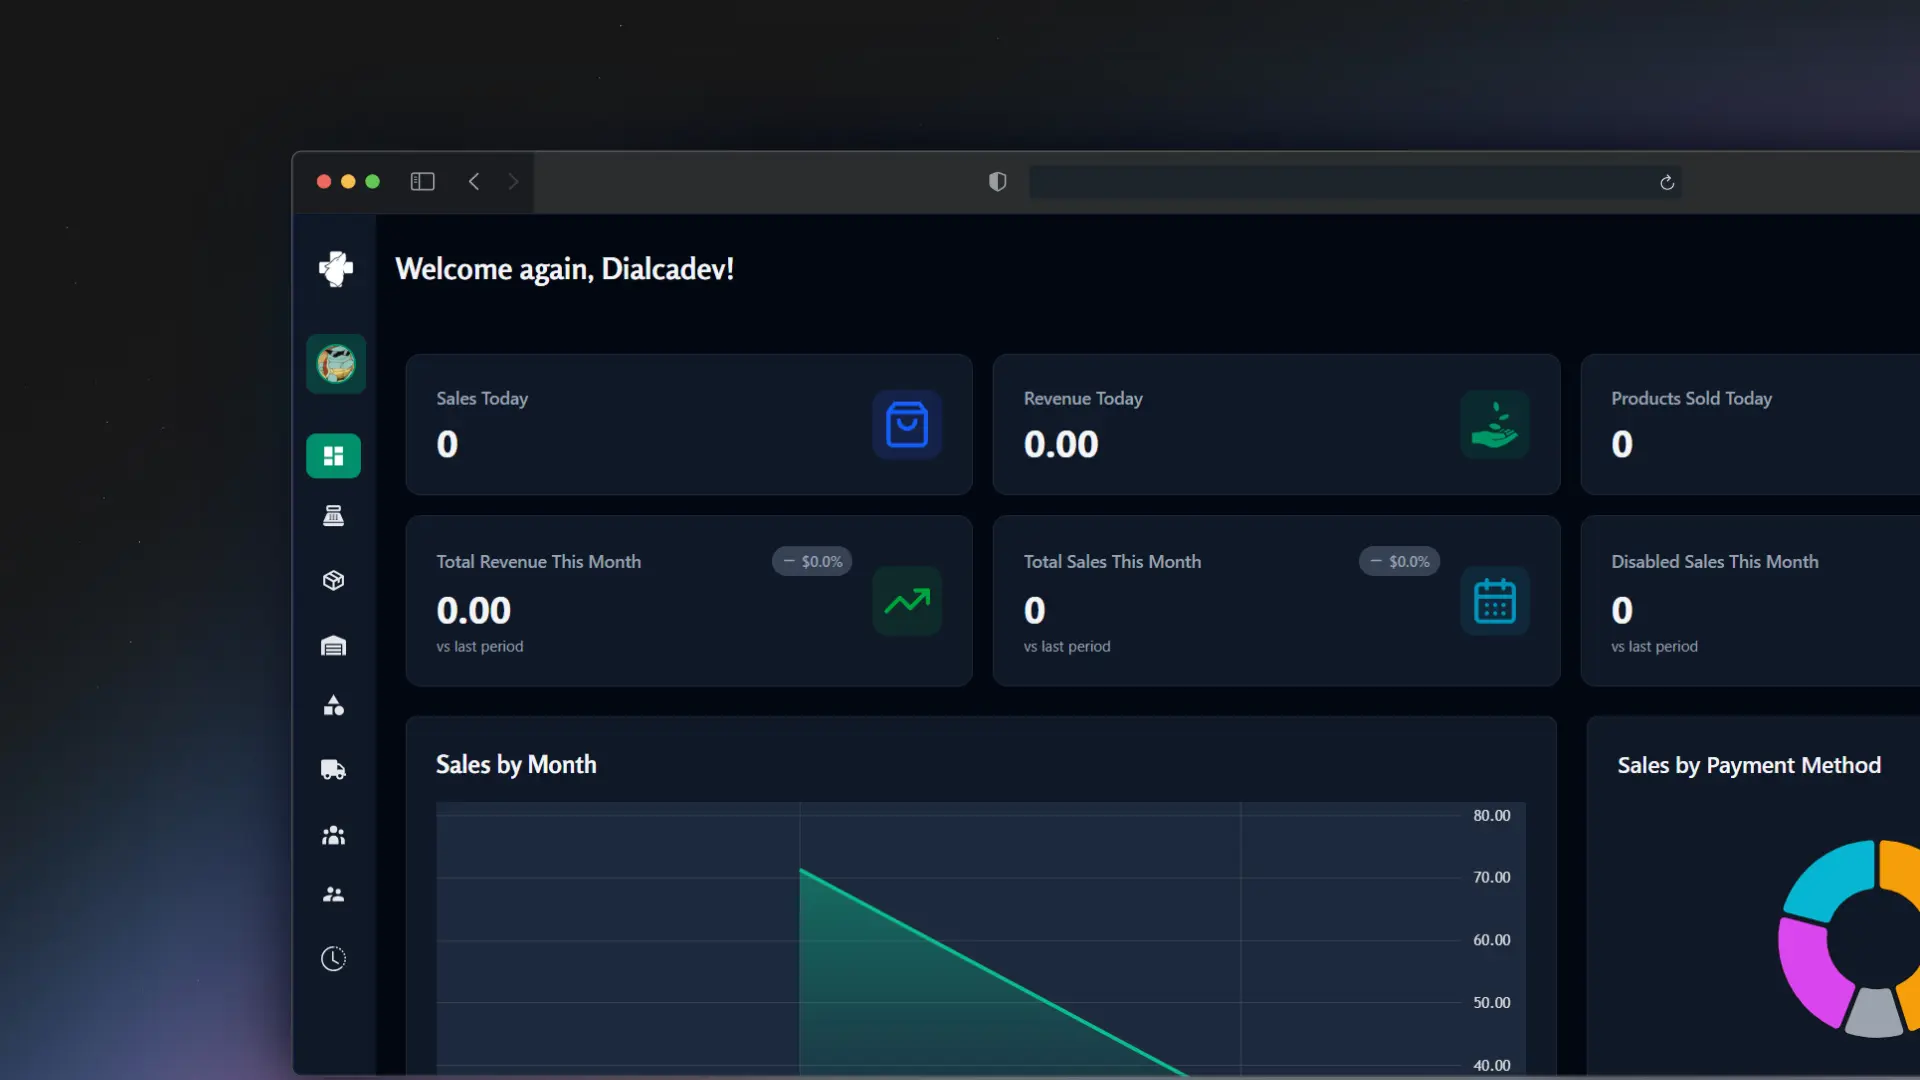The height and width of the screenshot is (1080, 1920).
Task: Click the user avatar in the sidebar
Action: pos(336,364)
